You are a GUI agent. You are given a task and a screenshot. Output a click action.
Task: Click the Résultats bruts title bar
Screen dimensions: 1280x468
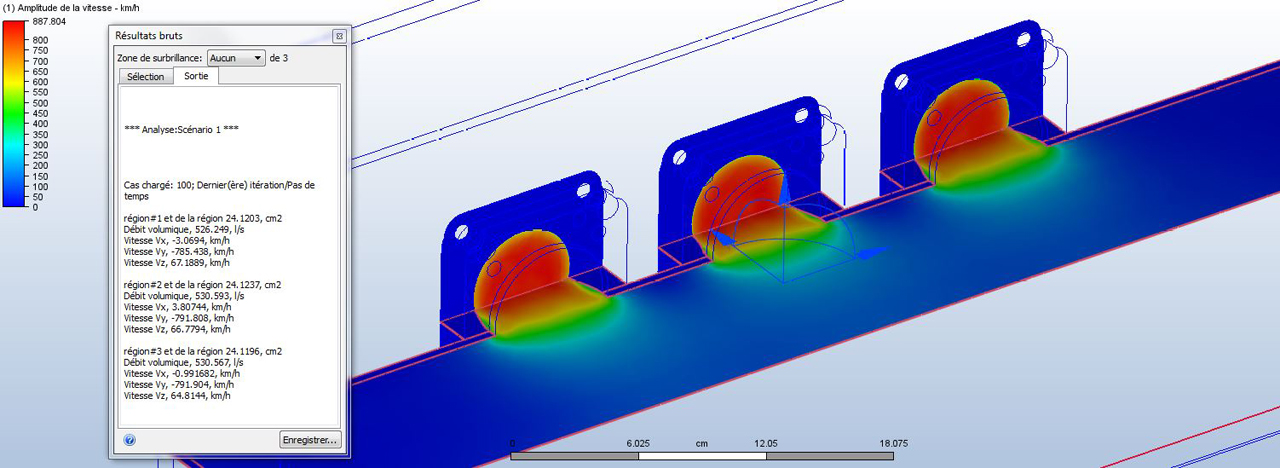[x=220, y=36]
